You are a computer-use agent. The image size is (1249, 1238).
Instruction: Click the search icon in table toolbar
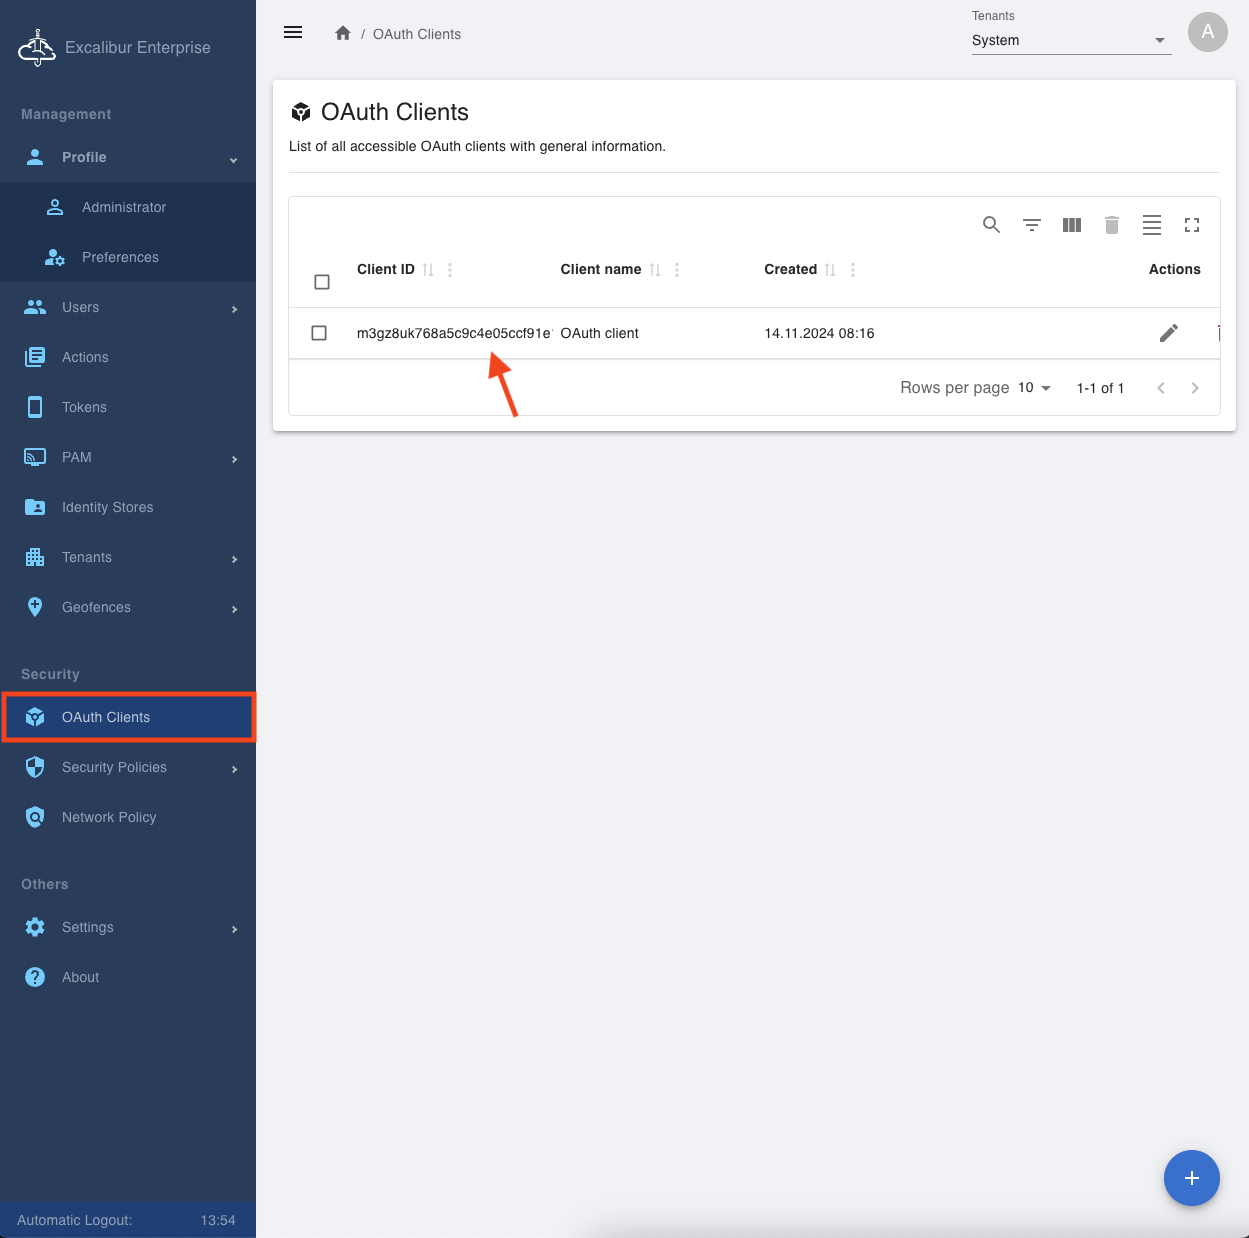[x=991, y=225]
